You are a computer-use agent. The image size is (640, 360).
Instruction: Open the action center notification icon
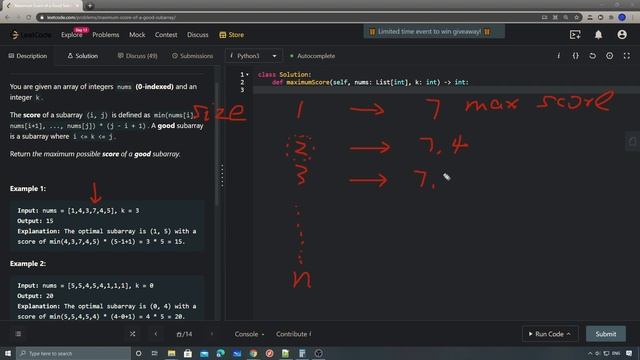point(629,353)
